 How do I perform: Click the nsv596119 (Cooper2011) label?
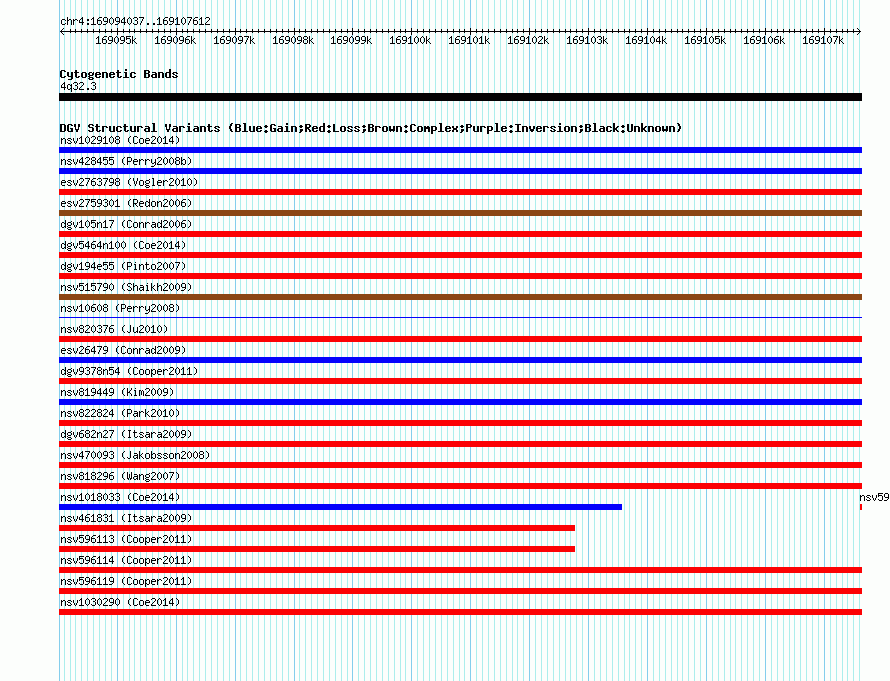126,581
